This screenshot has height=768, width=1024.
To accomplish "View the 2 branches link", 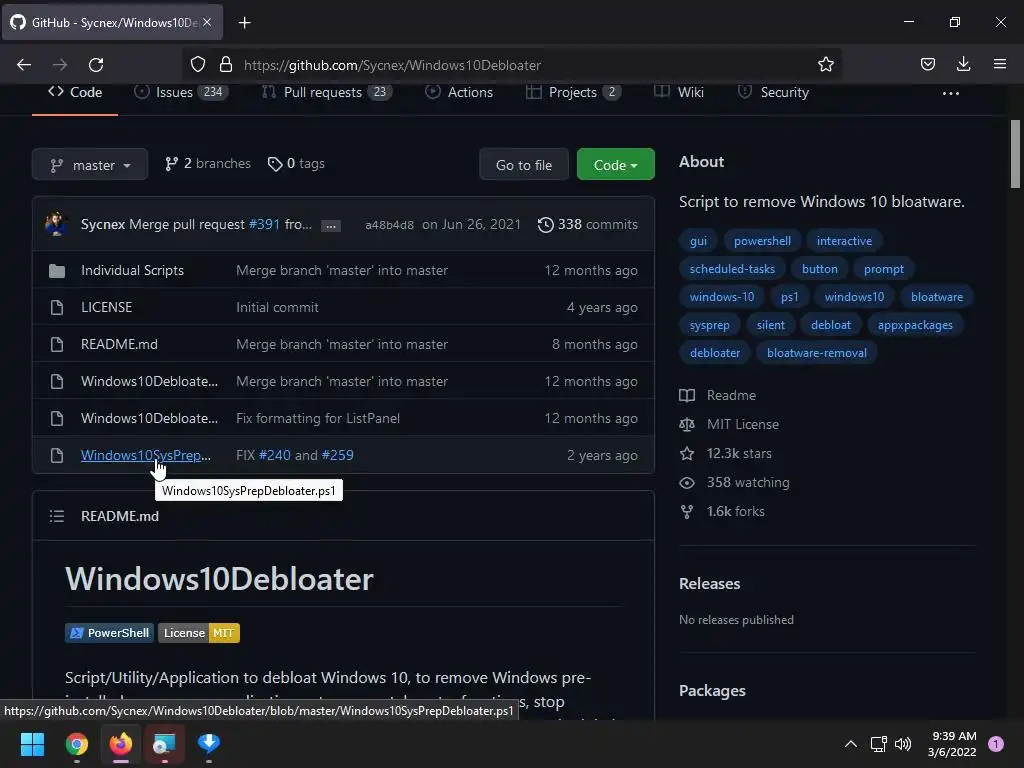I will [208, 164].
